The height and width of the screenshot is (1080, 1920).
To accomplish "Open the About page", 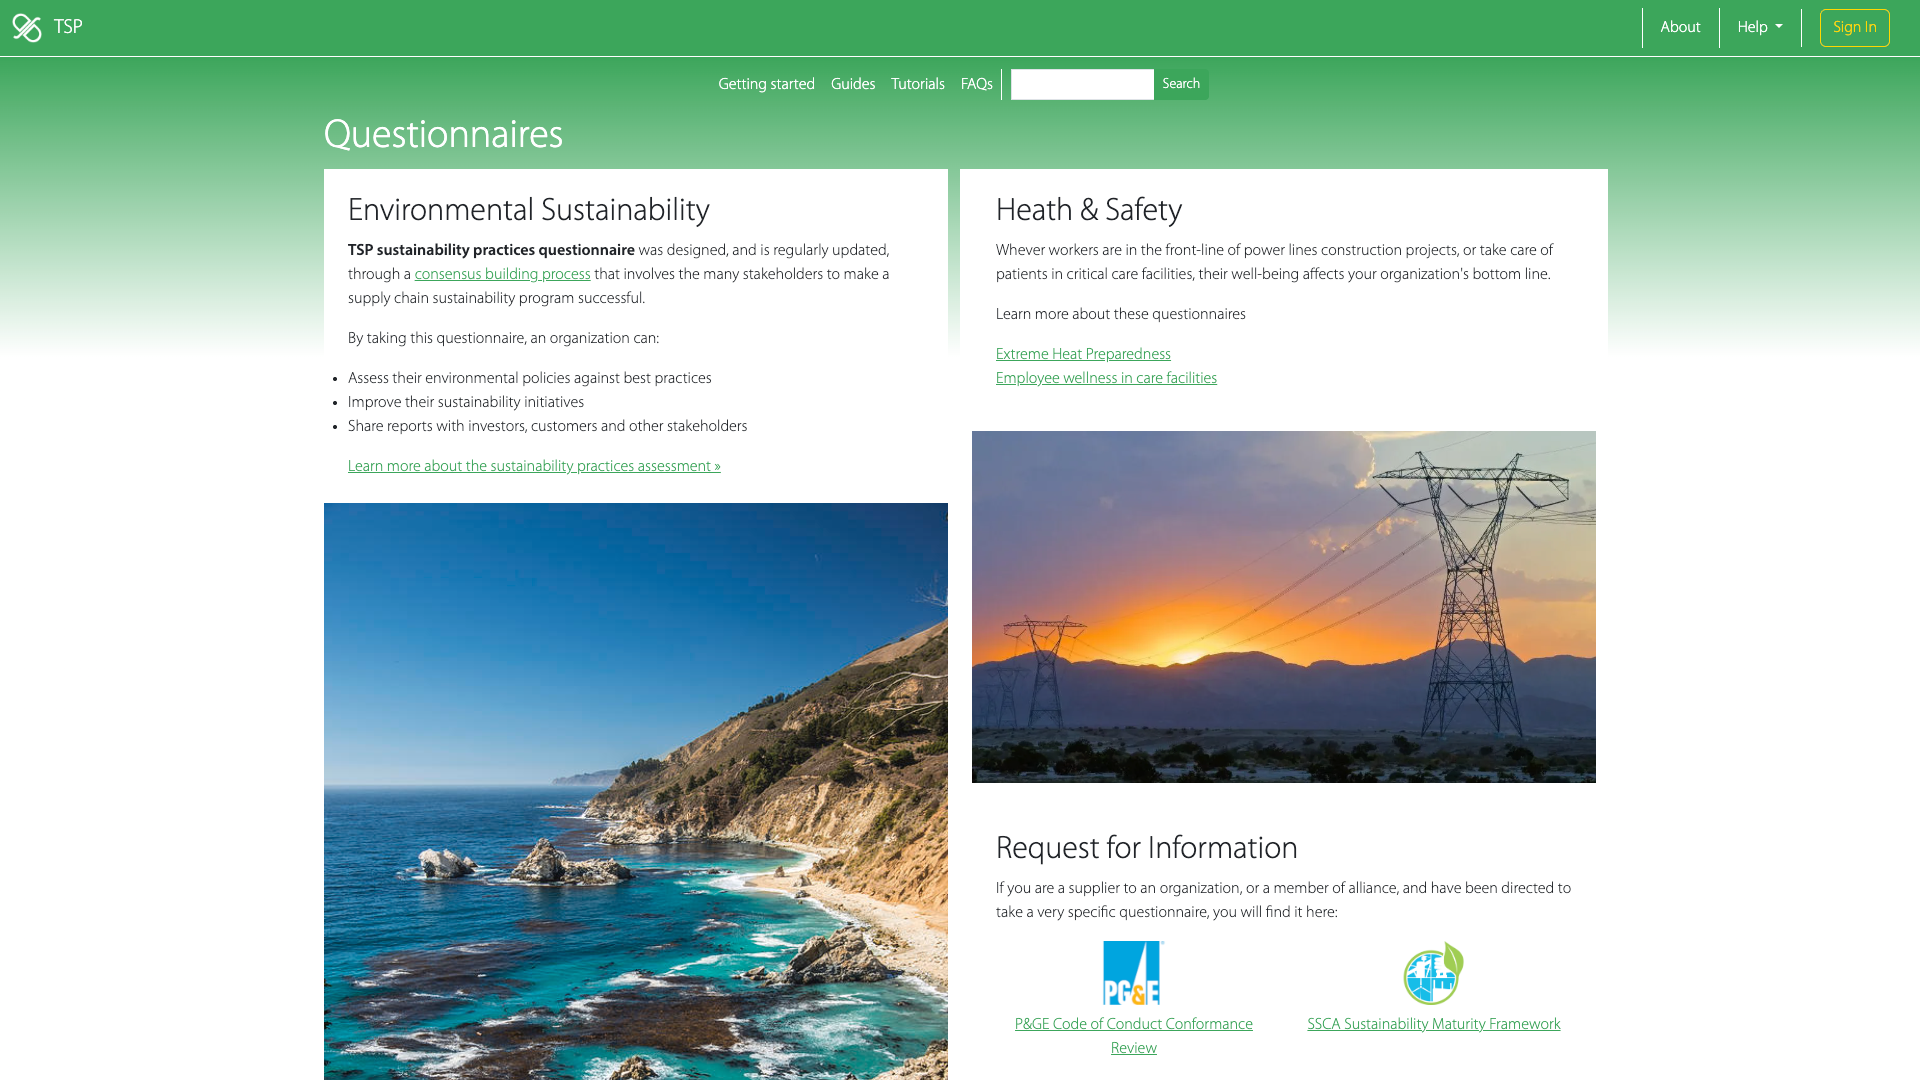I will [x=1680, y=28].
